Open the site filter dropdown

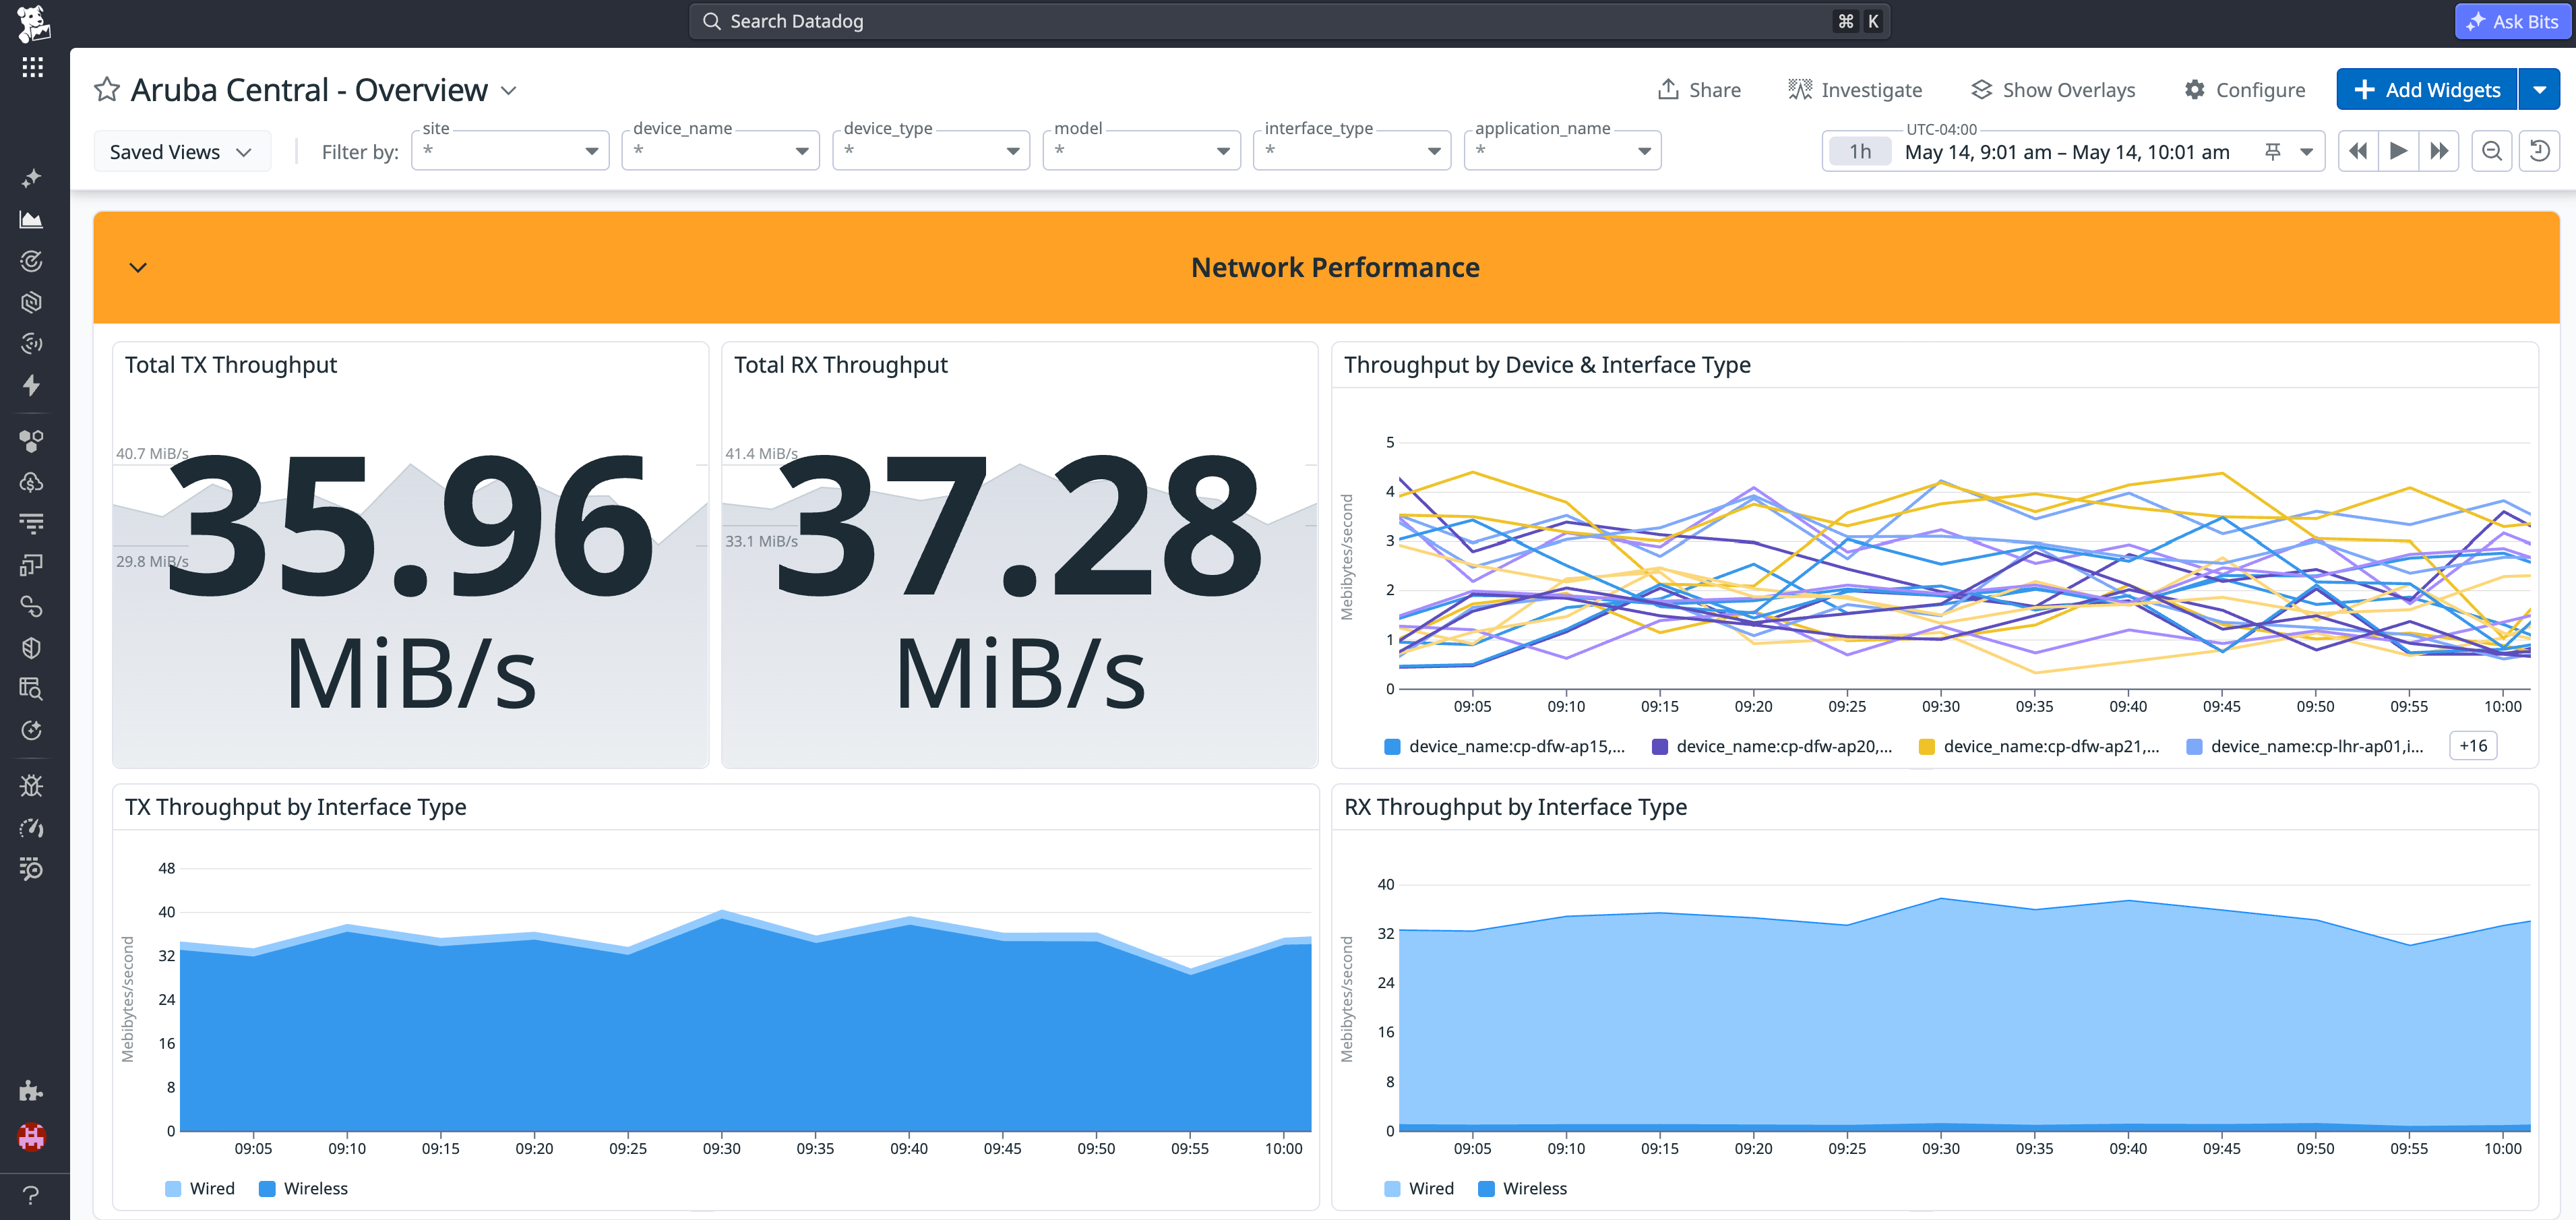510,151
